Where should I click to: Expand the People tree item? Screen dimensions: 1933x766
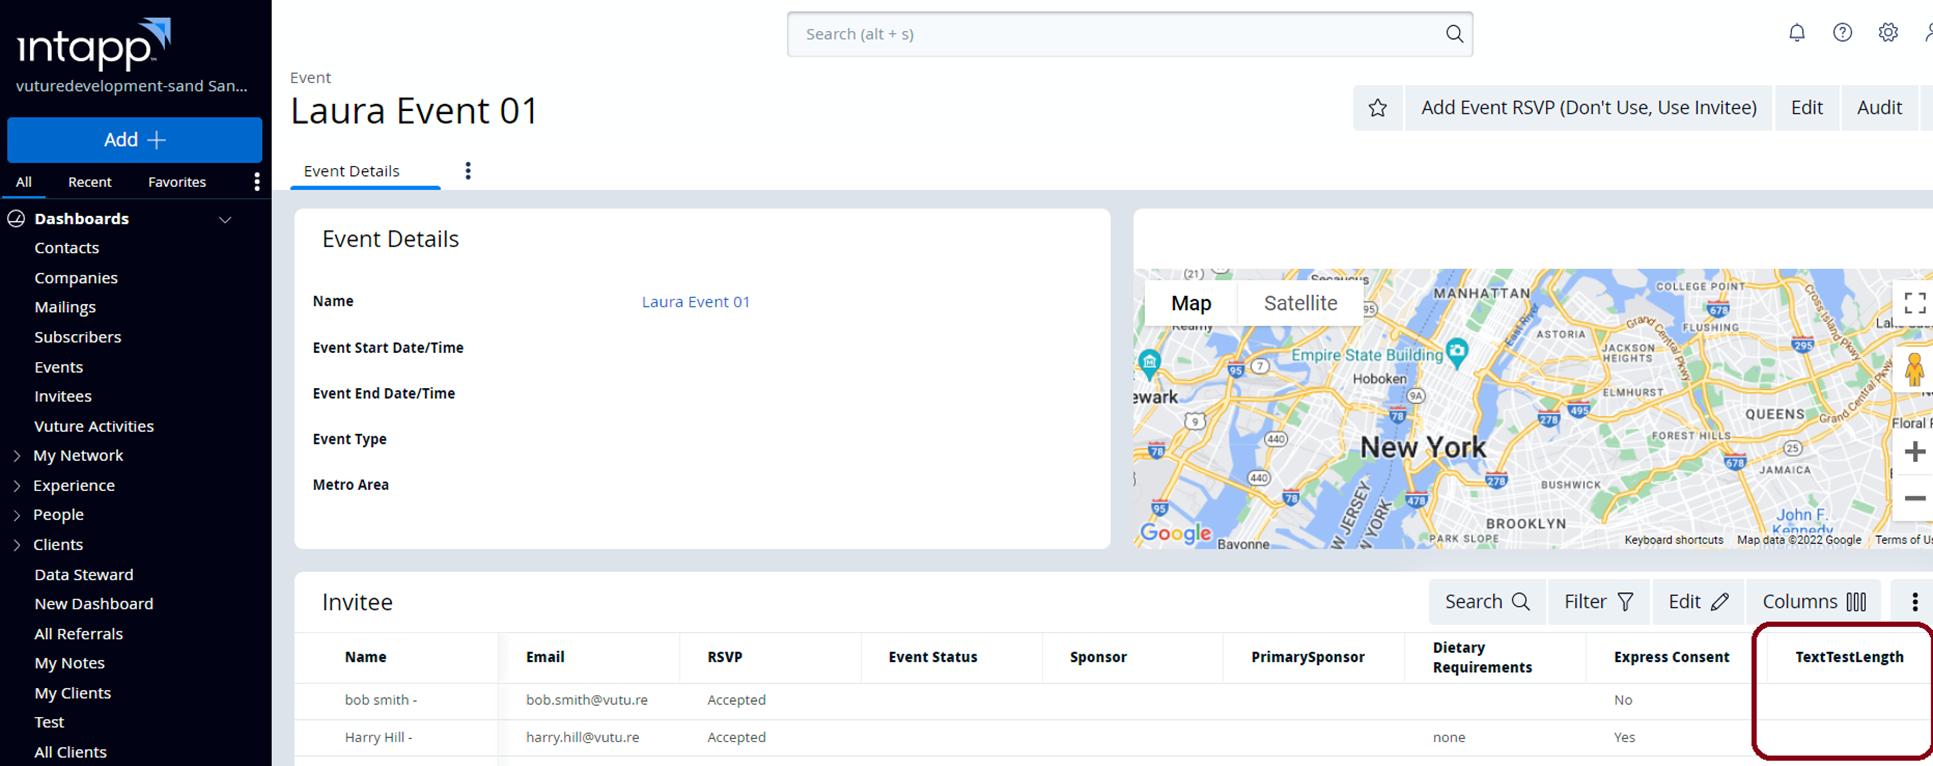tap(17, 515)
